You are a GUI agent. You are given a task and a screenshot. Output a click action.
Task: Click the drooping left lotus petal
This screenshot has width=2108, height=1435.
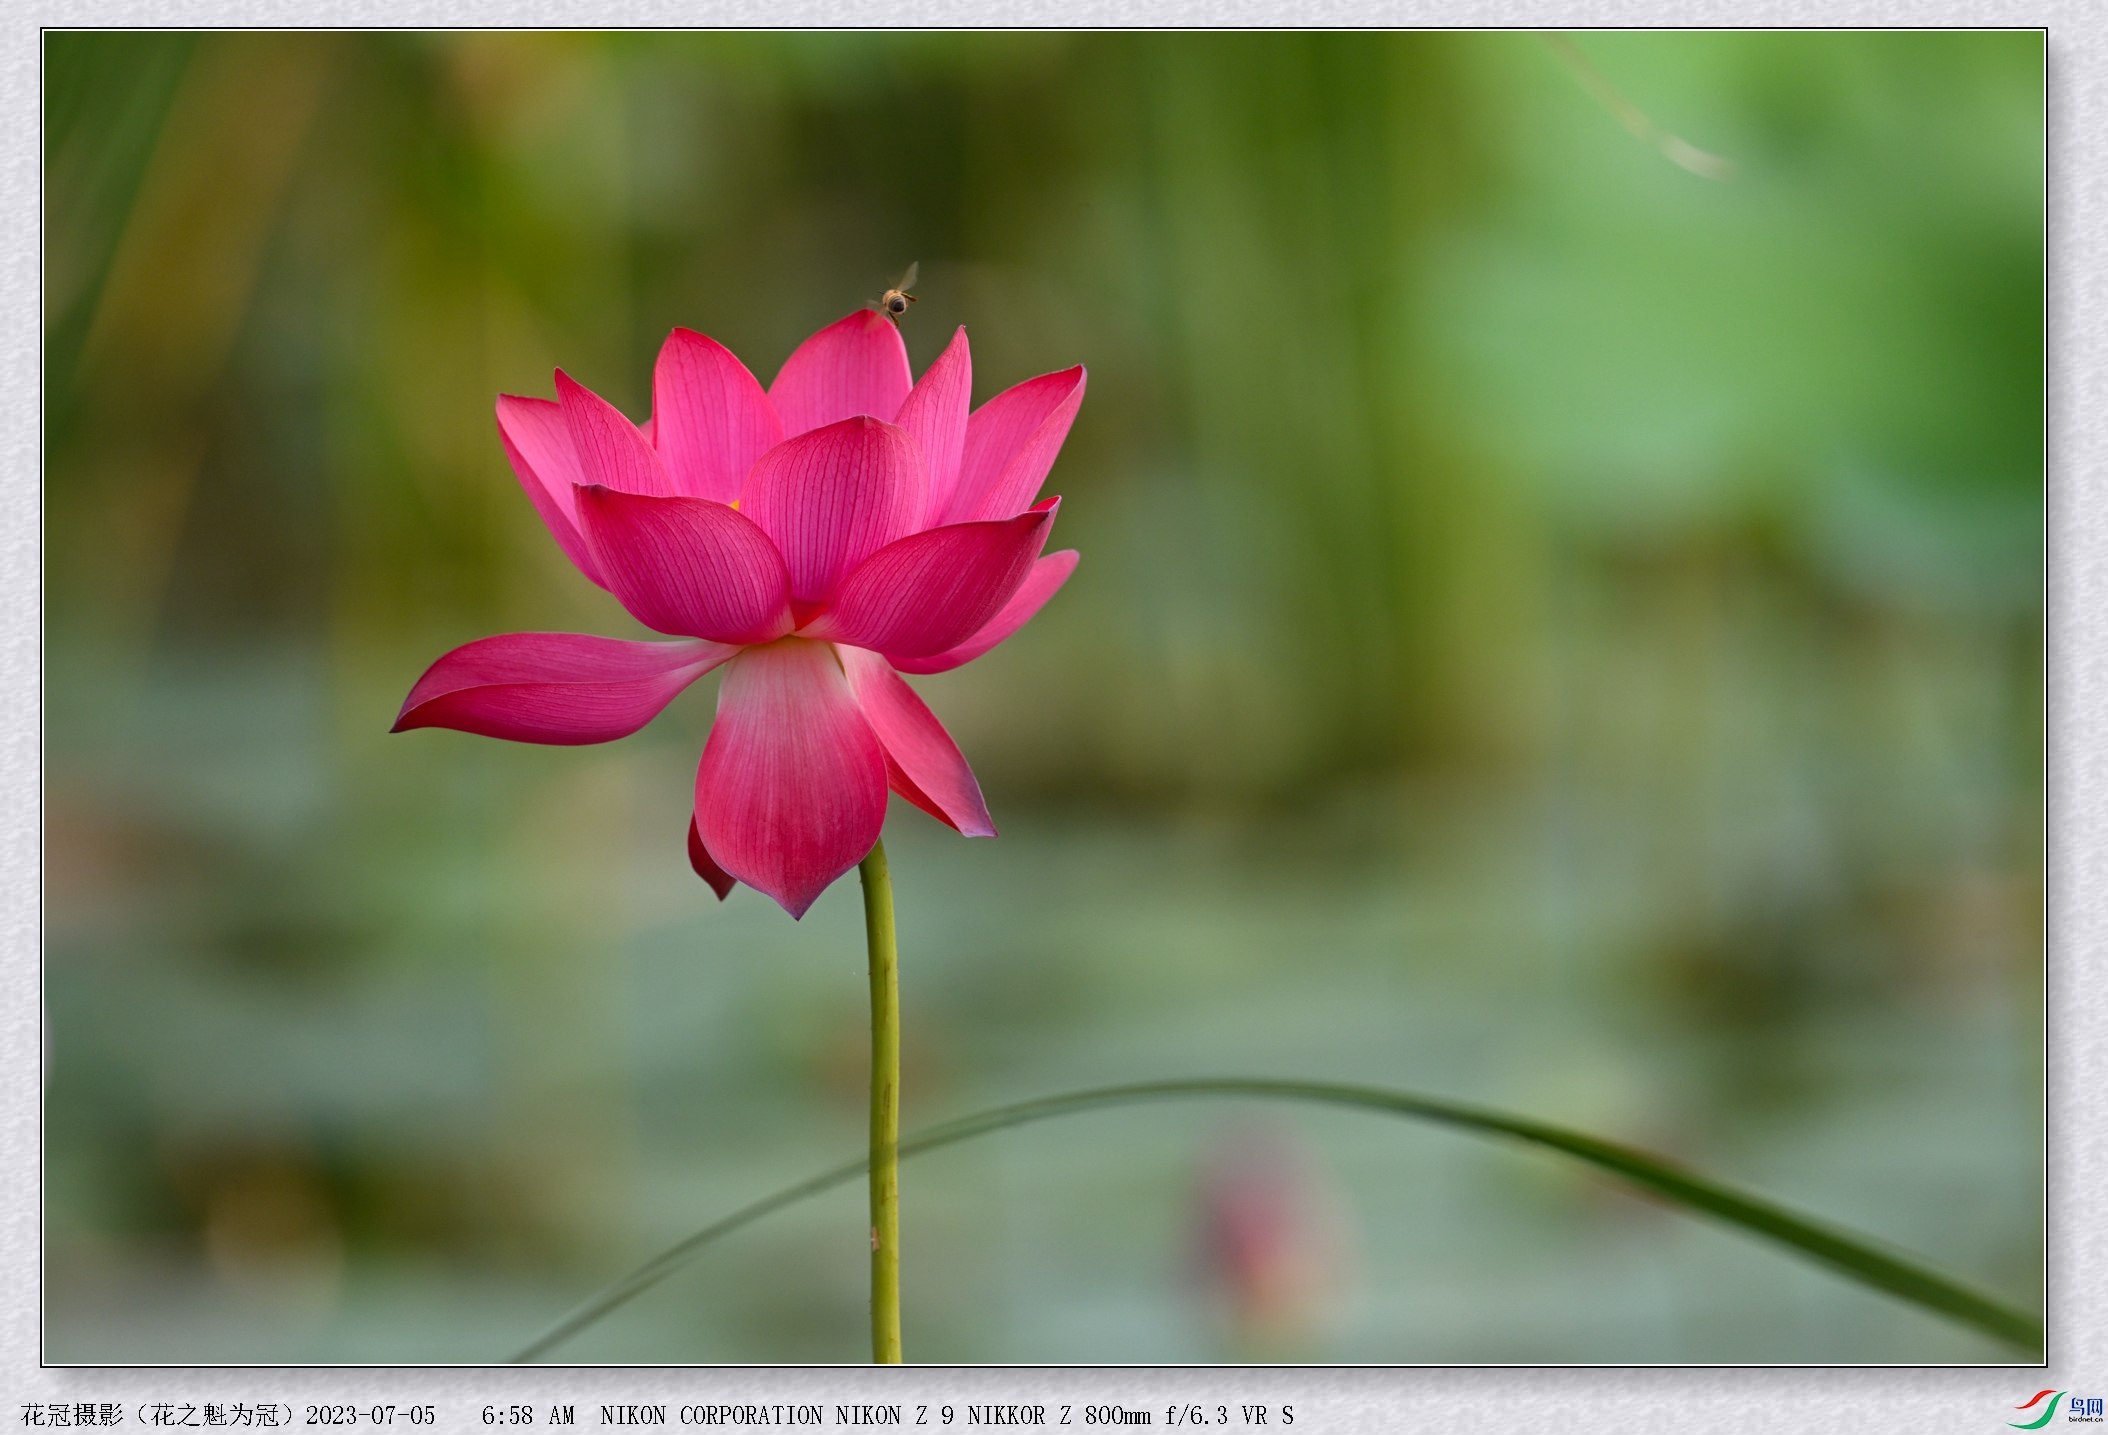pyautogui.click(x=560, y=688)
